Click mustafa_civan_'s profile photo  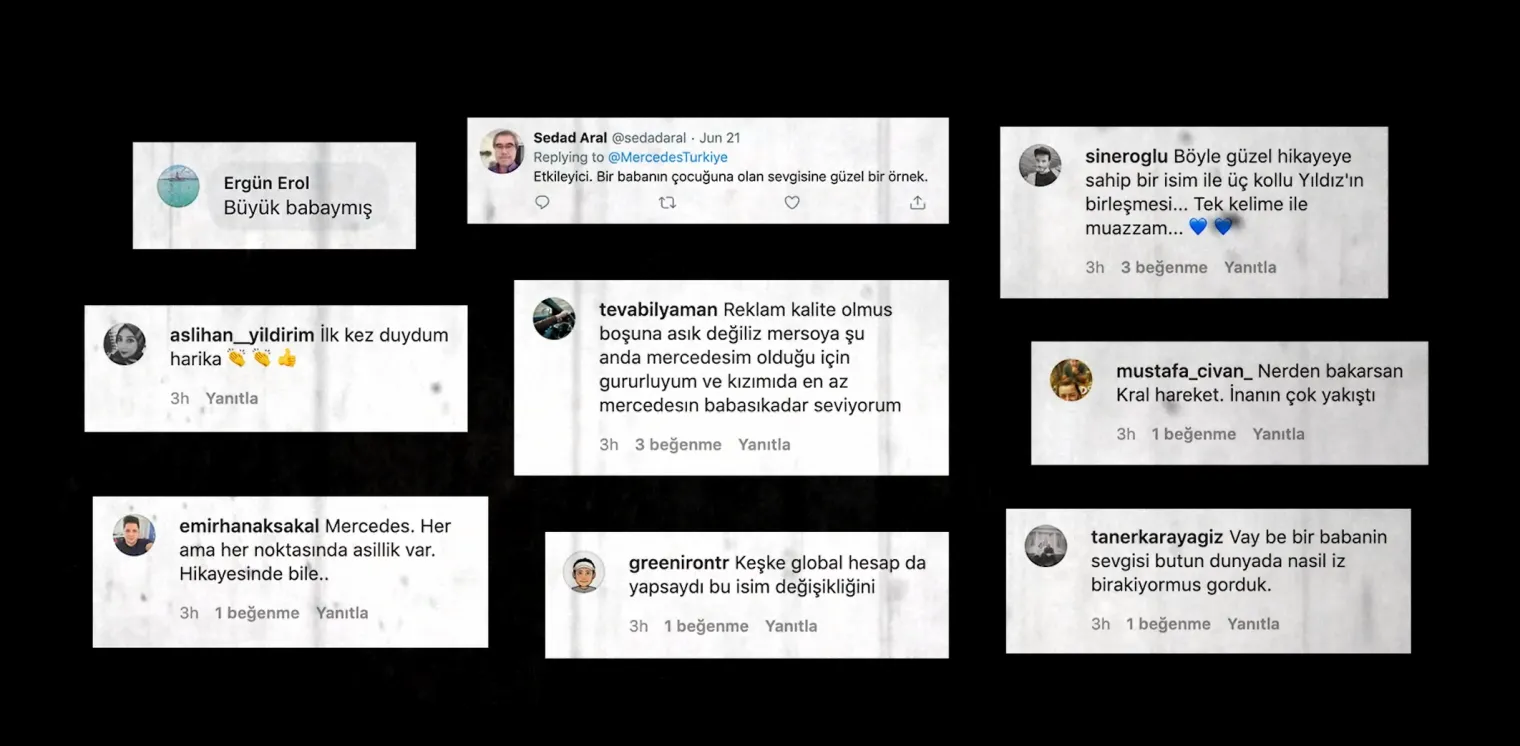tap(1071, 380)
